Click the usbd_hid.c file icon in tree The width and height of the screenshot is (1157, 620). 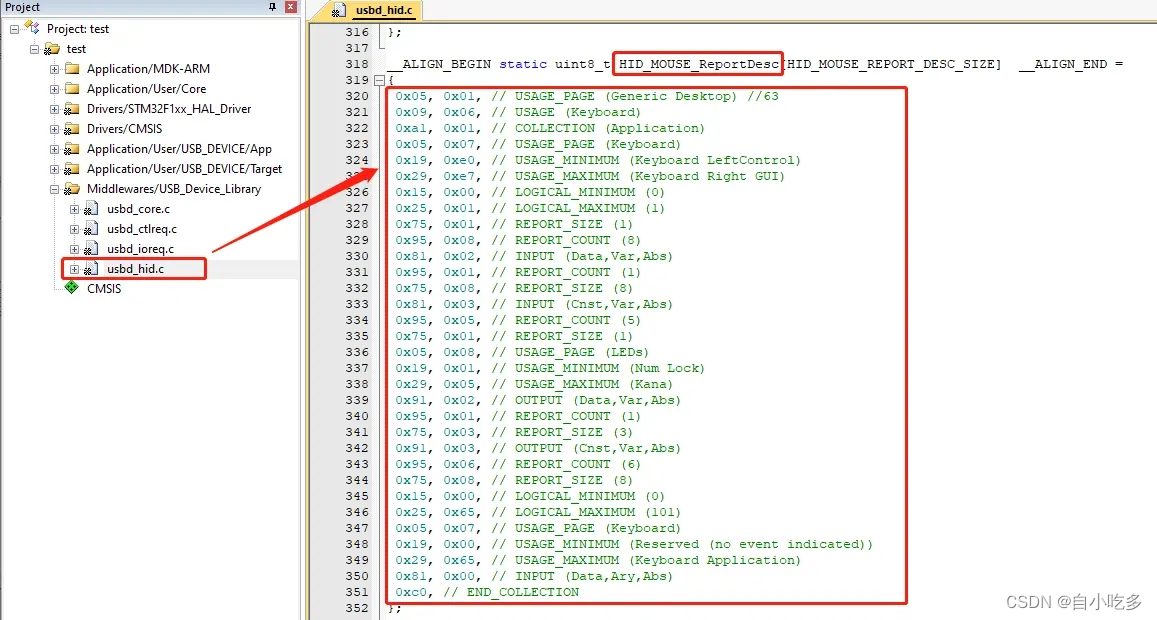pyautogui.click(x=91, y=269)
